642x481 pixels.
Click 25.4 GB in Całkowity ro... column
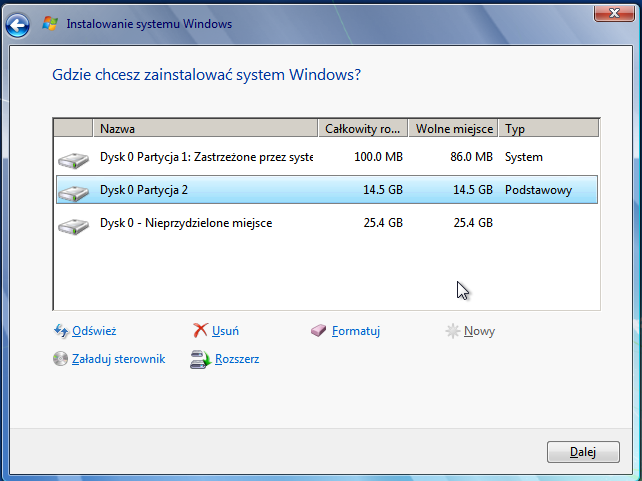point(383,223)
